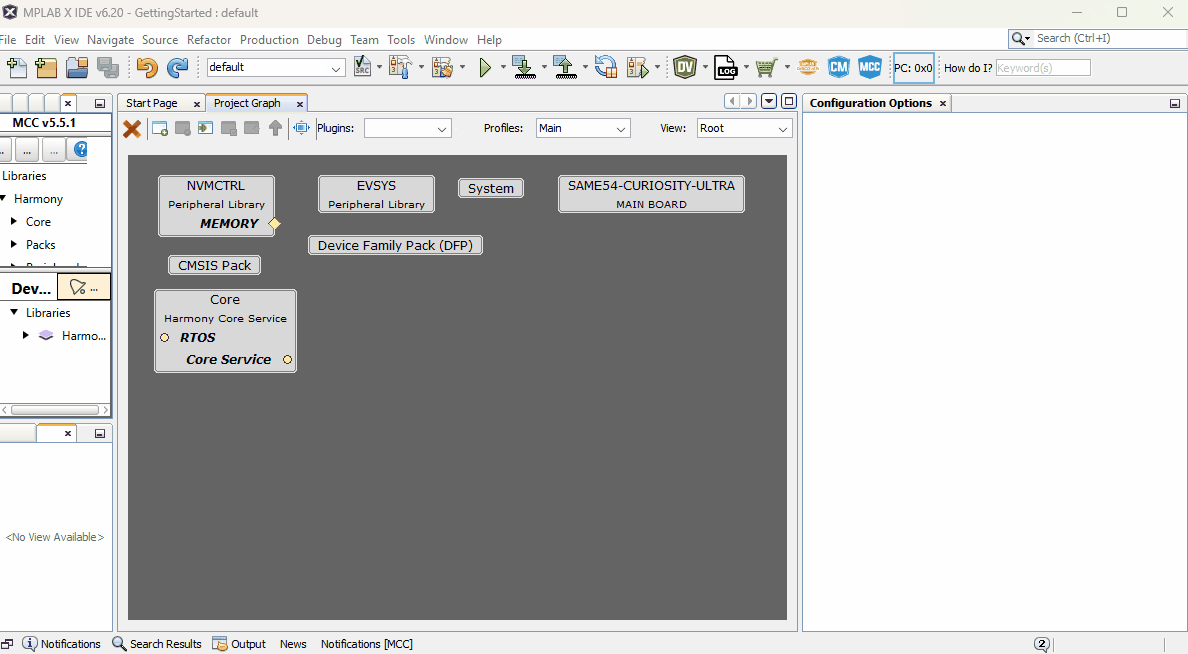Close the Configuration Options tab
Screen dimensions: 1188x654
click(943, 104)
